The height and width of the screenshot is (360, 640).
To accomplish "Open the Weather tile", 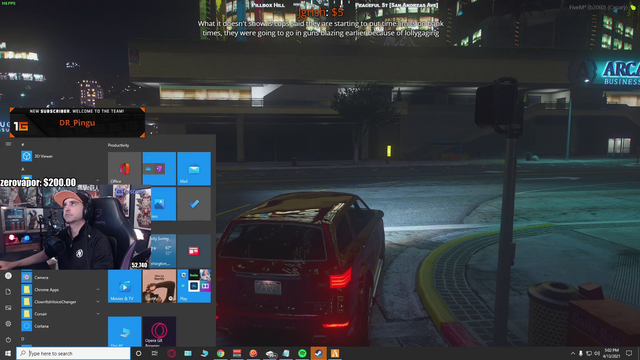I will coord(163,251).
